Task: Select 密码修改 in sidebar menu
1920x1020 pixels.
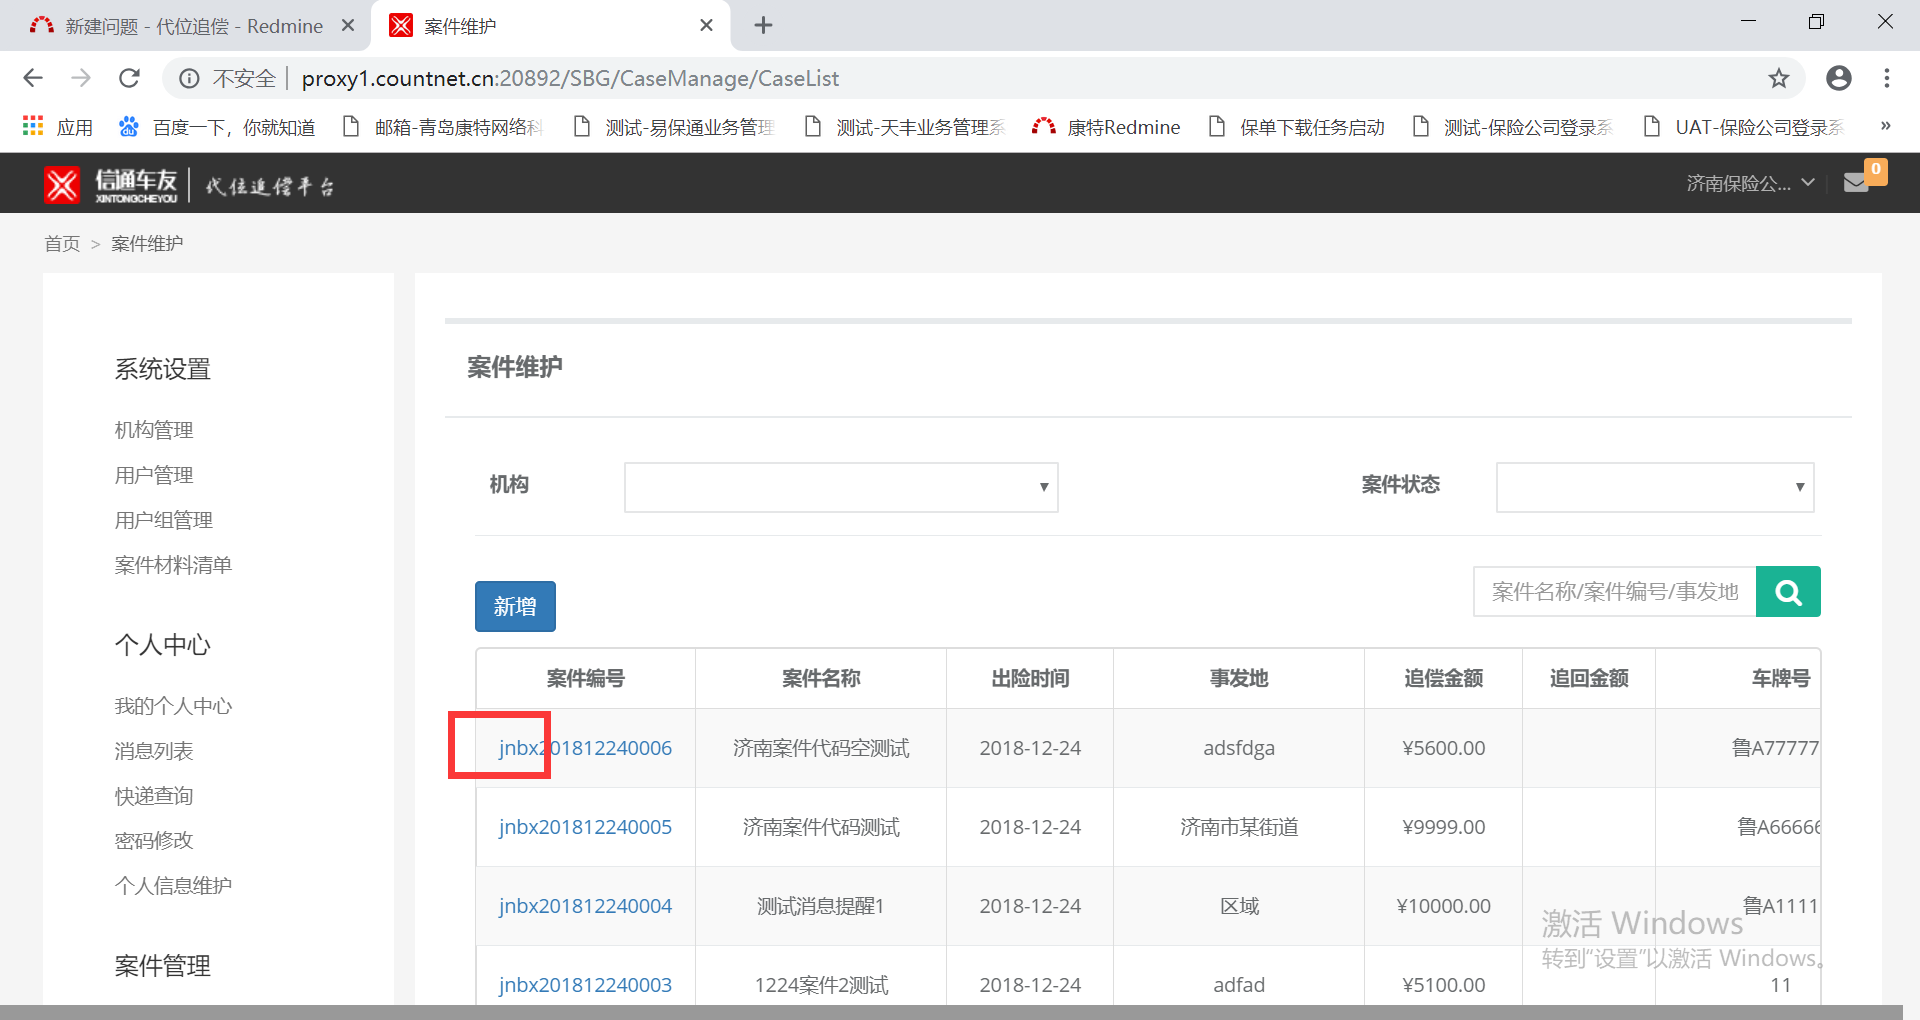Action: 154,840
